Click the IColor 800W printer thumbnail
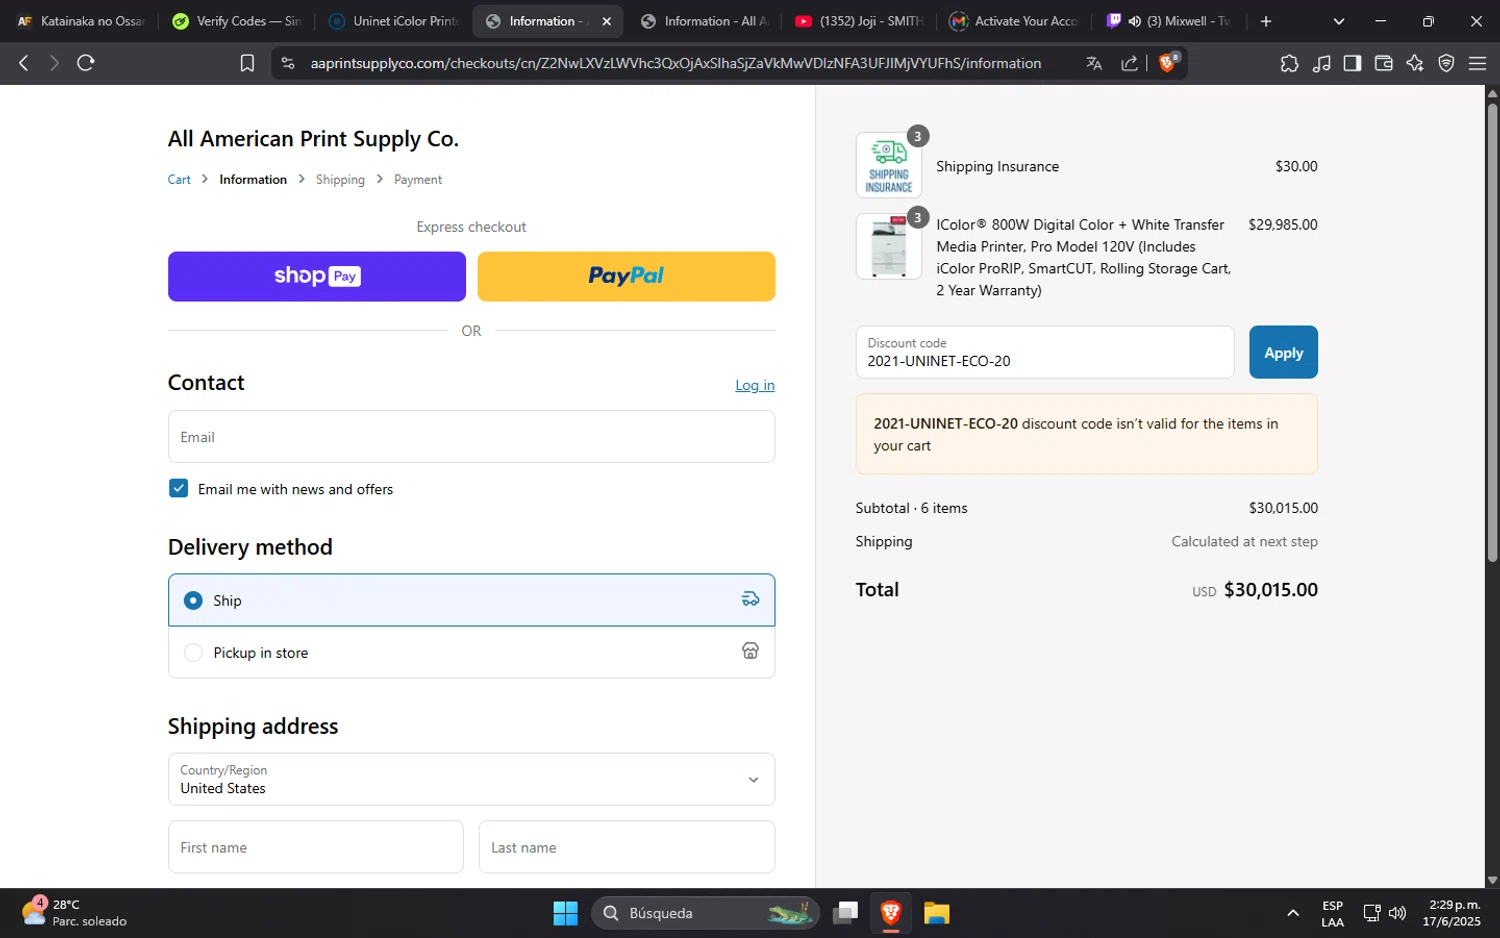The width and height of the screenshot is (1500, 938). (x=889, y=246)
